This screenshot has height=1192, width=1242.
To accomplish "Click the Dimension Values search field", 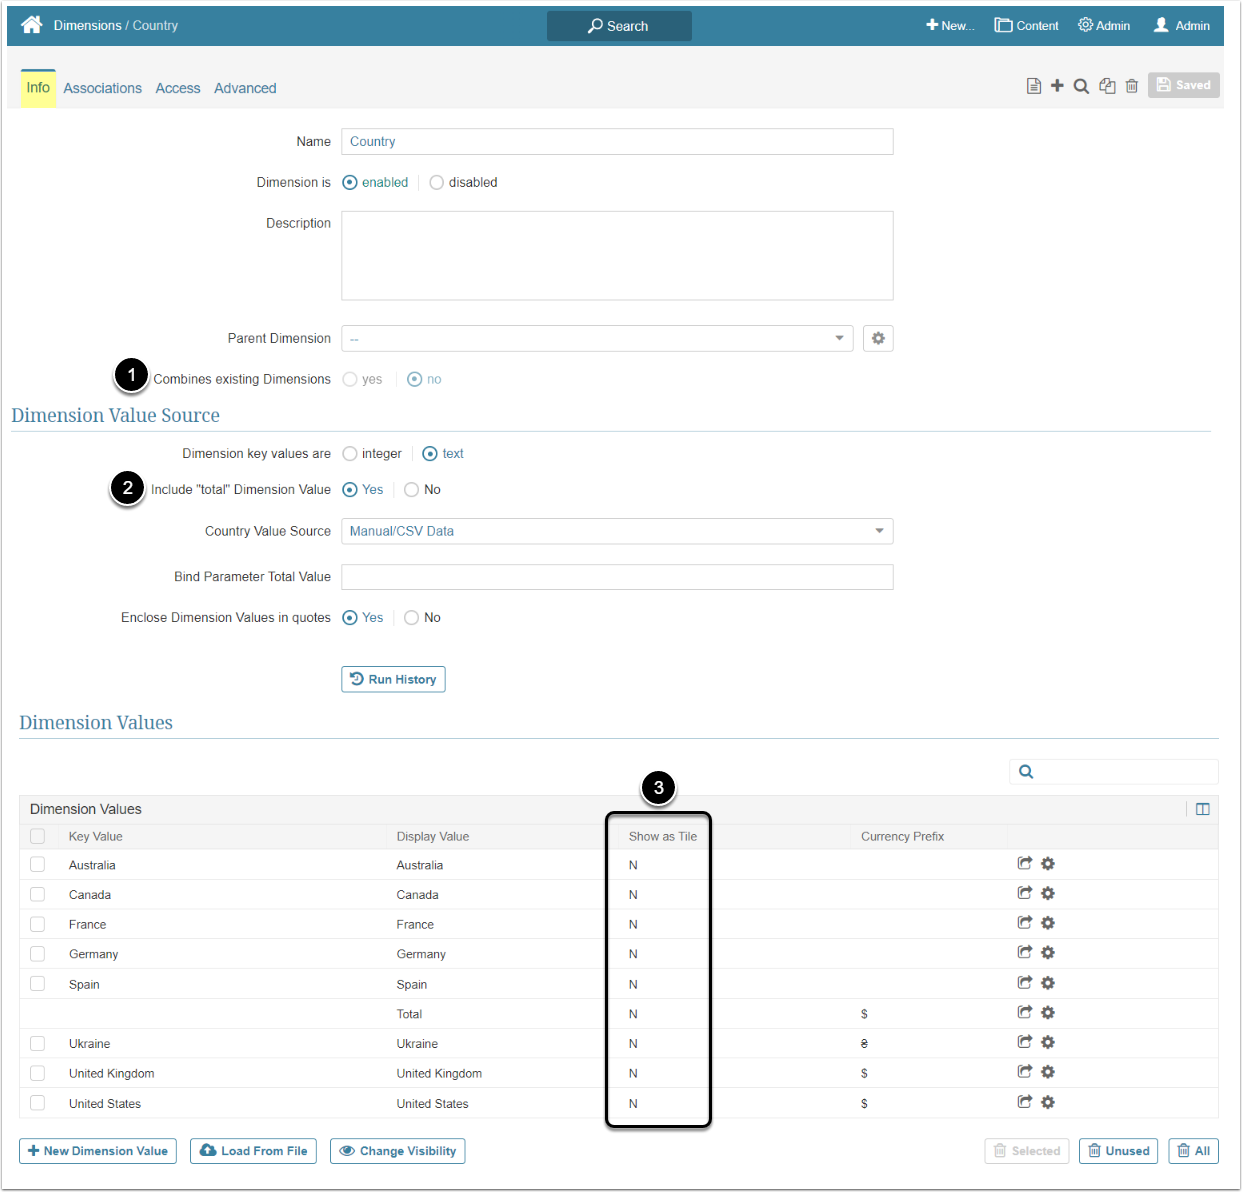I will (1114, 771).
